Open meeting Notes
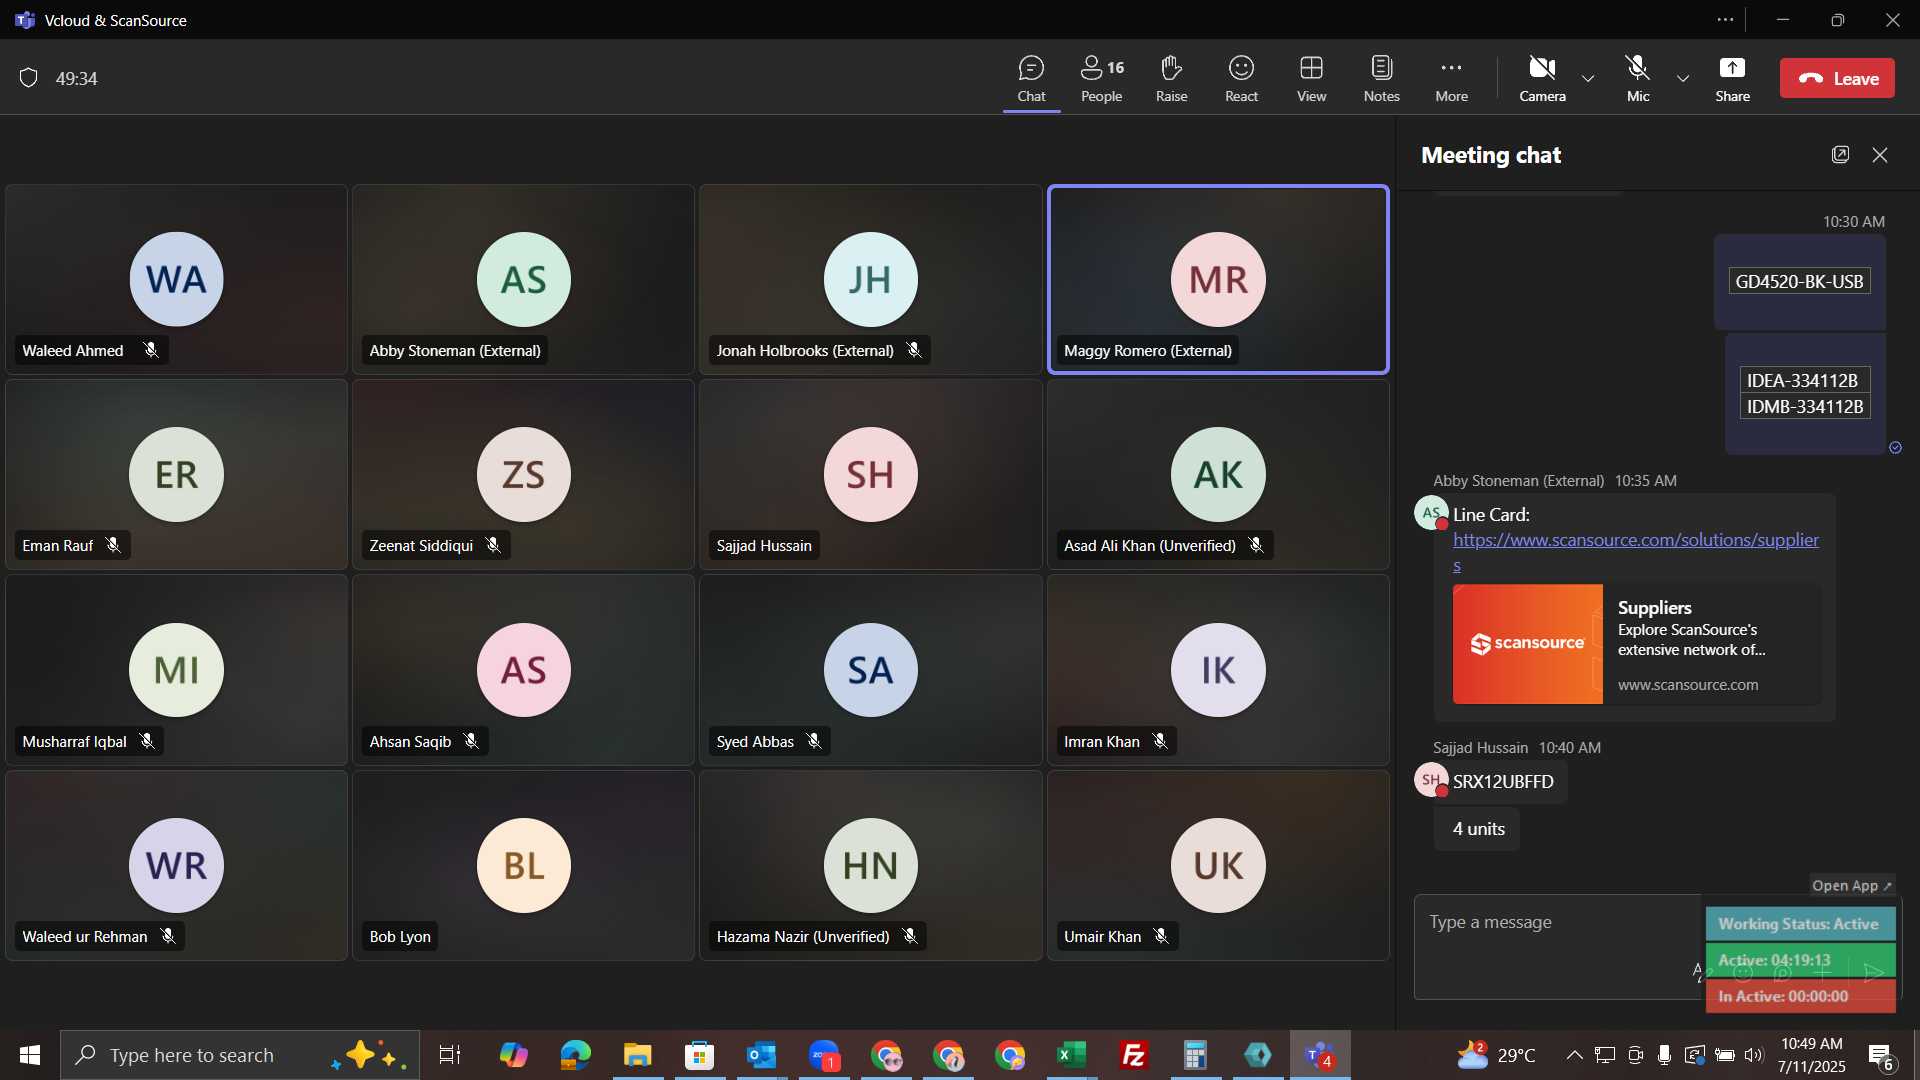1920x1080 pixels. 1381,79
